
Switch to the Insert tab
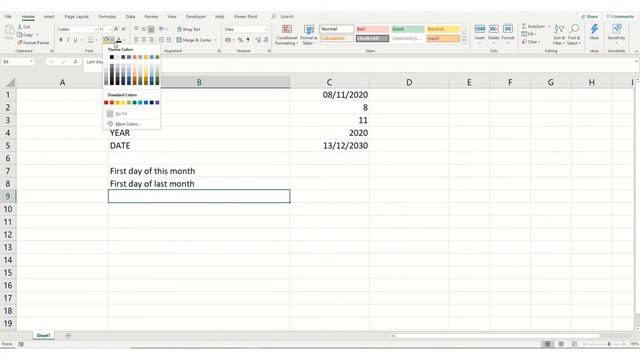pyautogui.click(x=49, y=17)
